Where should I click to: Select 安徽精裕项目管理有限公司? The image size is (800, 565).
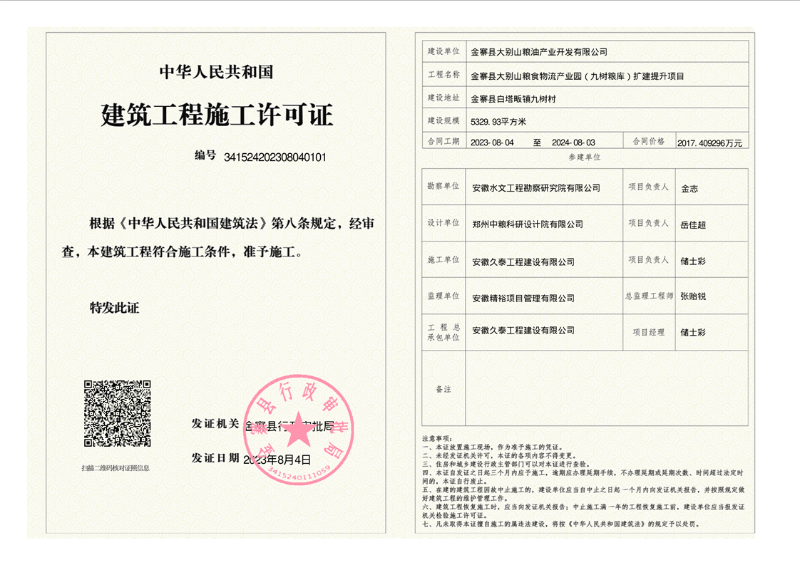point(523,298)
